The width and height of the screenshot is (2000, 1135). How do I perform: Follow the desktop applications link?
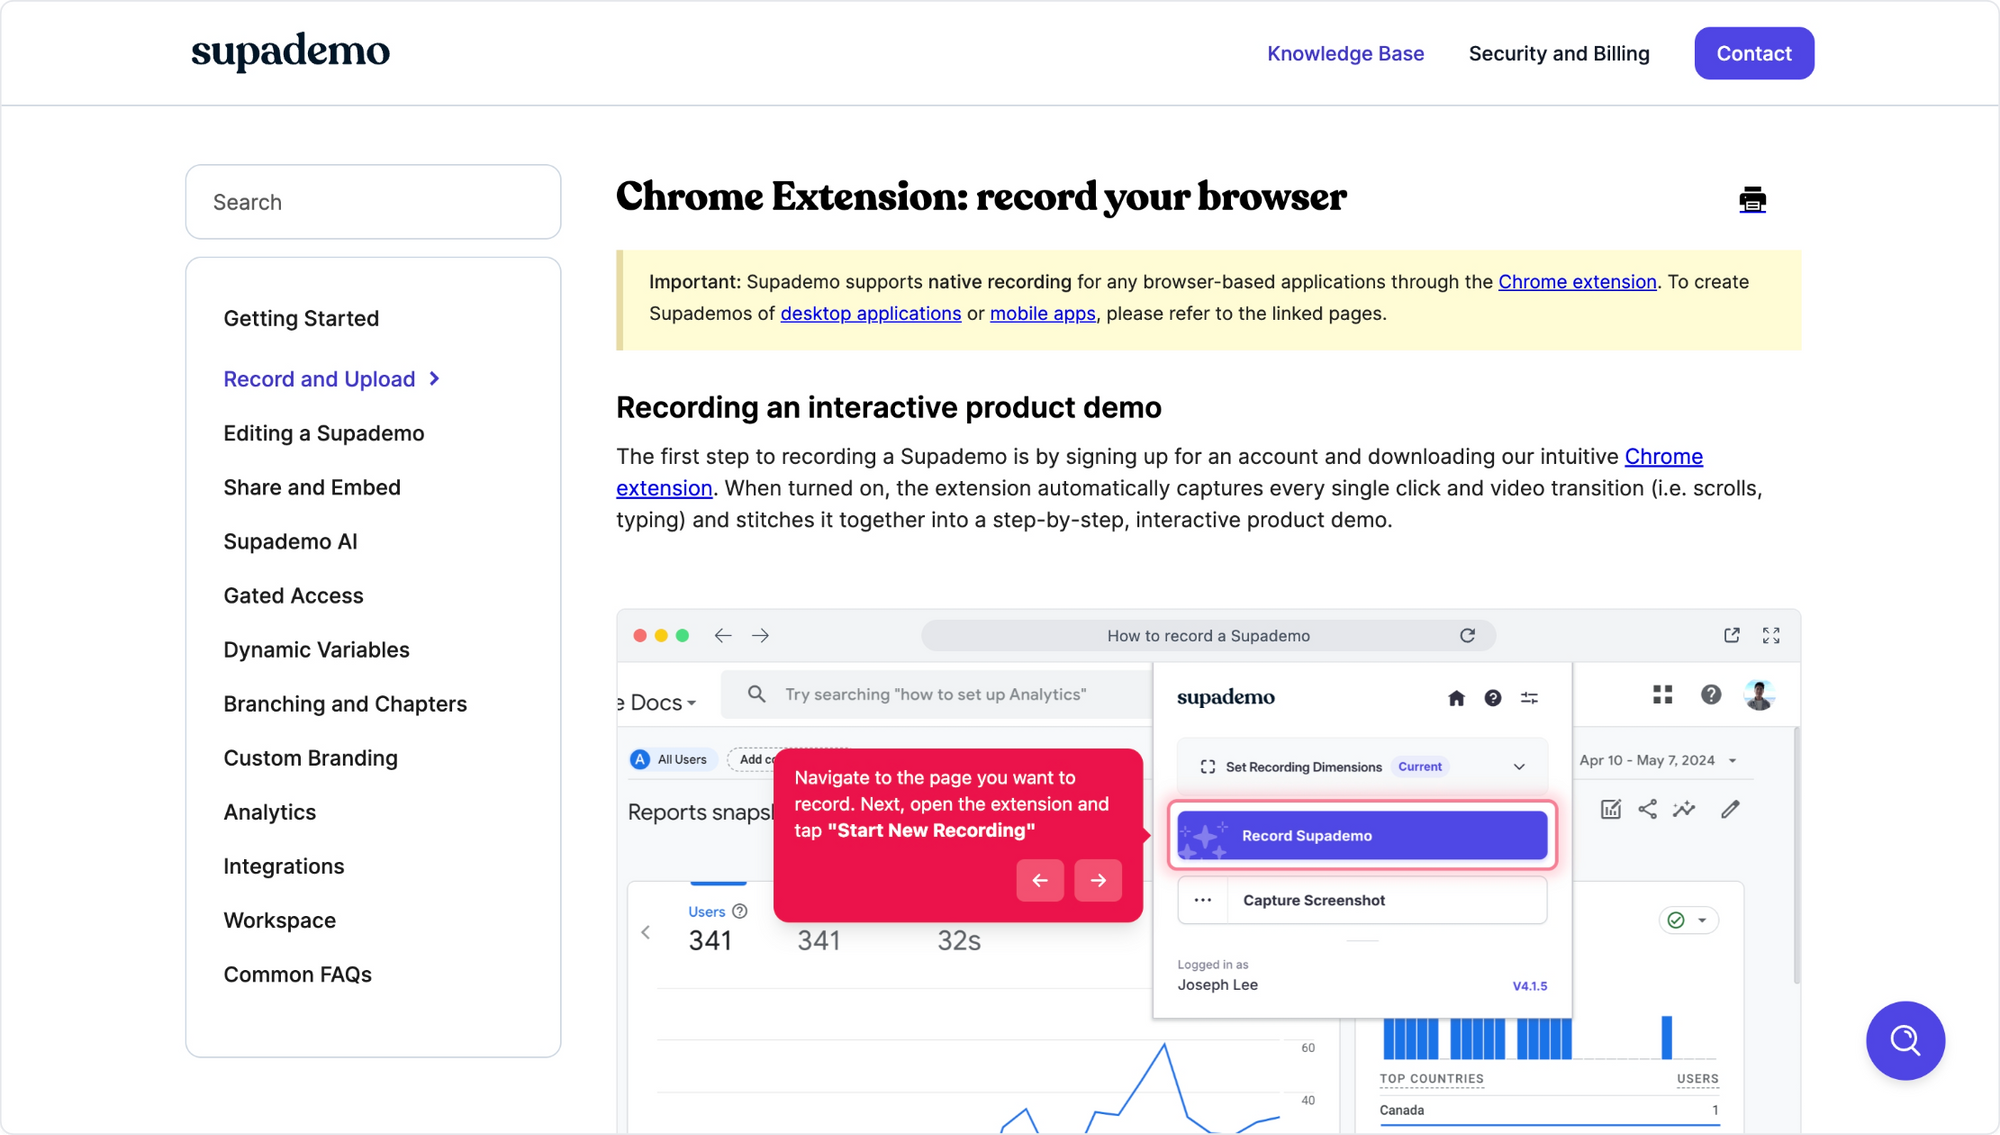pyautogui.click(x=870, y=313)
